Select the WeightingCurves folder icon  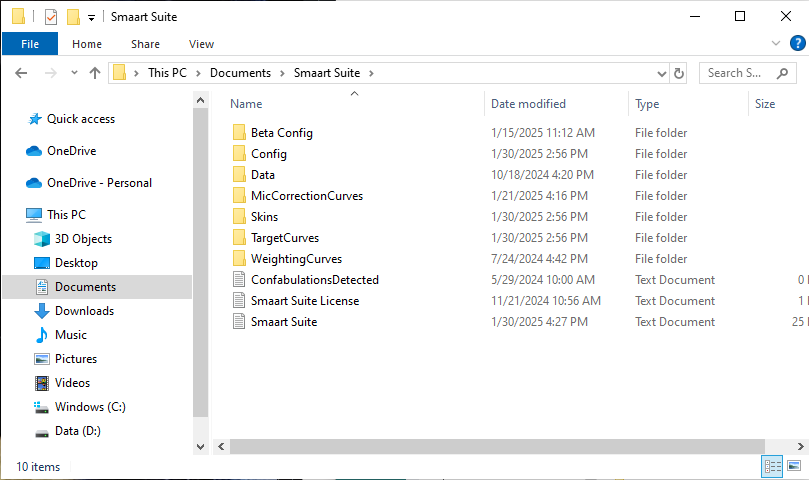239,259
